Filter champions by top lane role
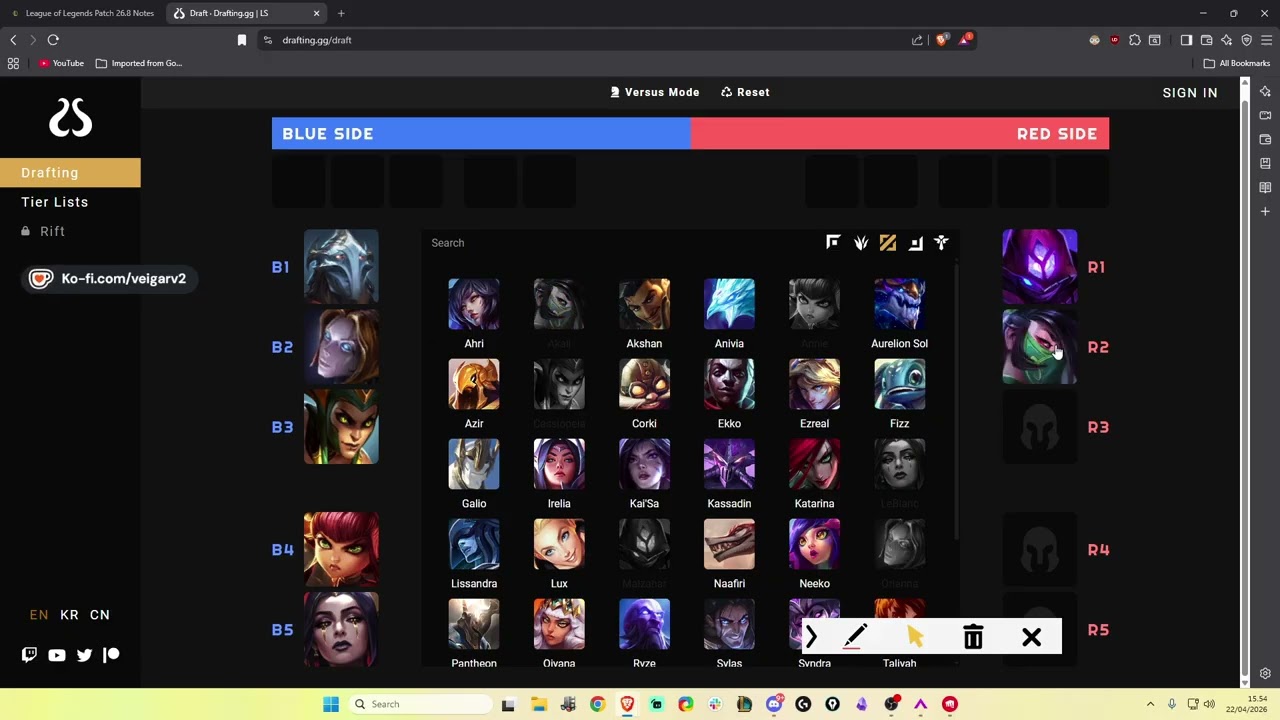The width and height of the screenshot is (1280, 720). (x=833, y=242)
